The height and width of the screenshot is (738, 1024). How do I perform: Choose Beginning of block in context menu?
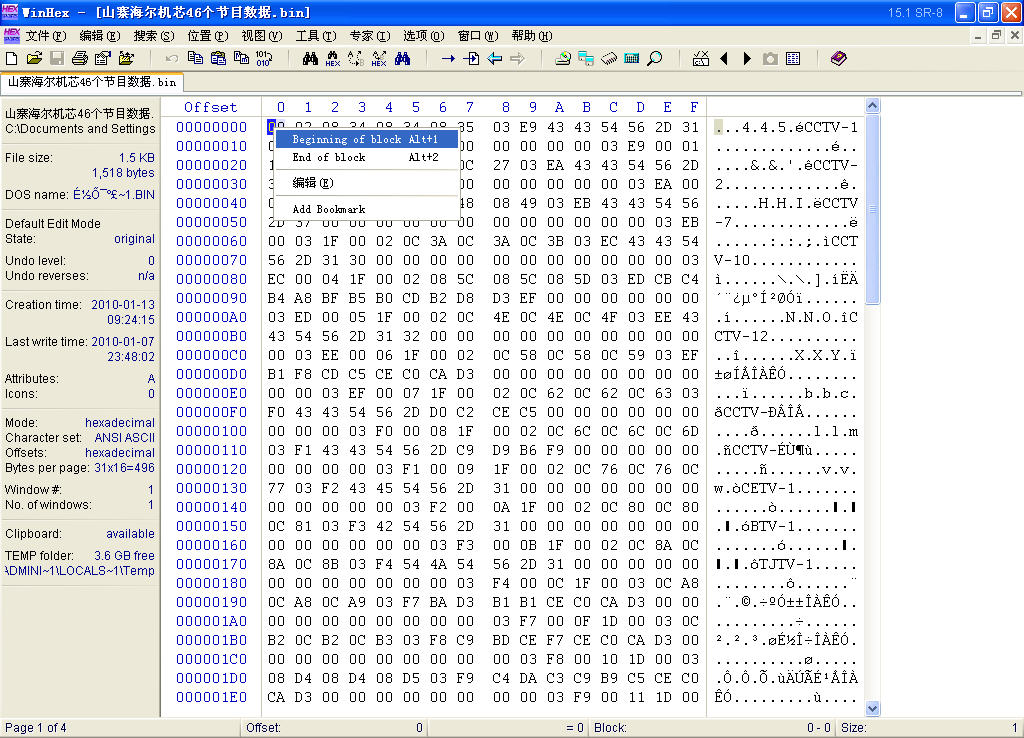click(x=366, y=139)
